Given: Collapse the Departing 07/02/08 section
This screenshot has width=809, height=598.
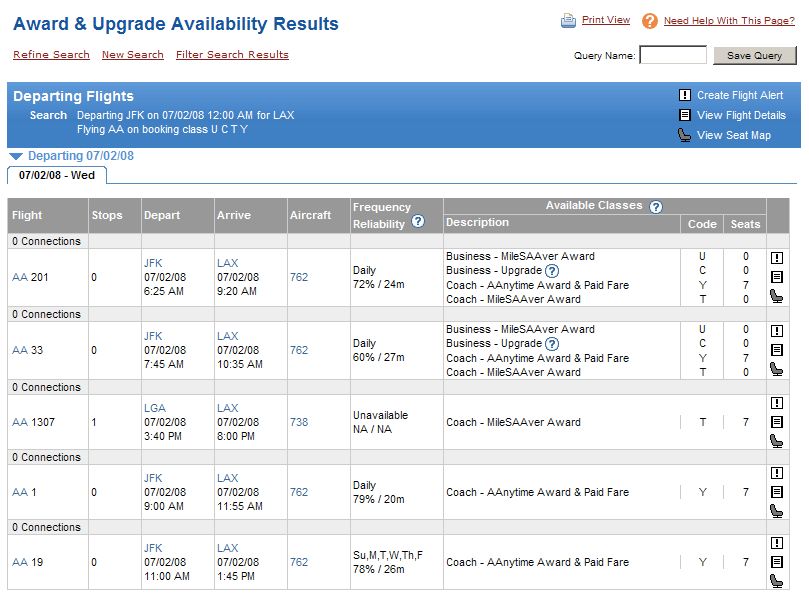Looking at the screenshot, I should pyautogui.click(x=16, y=156).
